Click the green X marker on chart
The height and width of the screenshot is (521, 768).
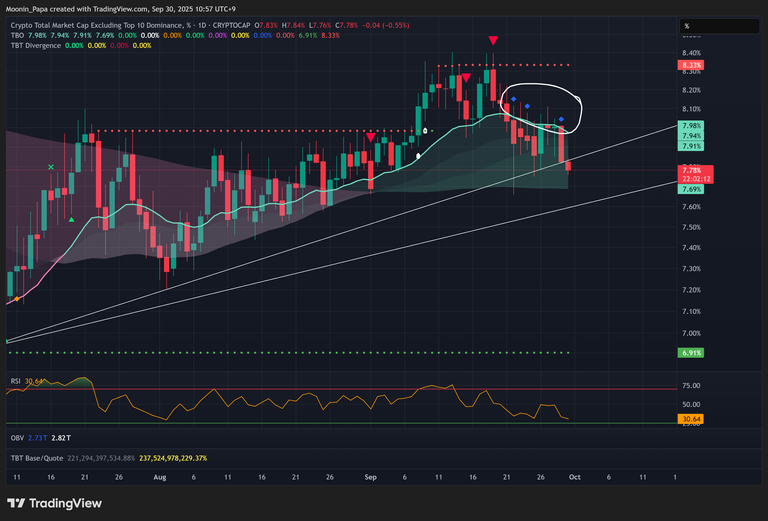52,168
